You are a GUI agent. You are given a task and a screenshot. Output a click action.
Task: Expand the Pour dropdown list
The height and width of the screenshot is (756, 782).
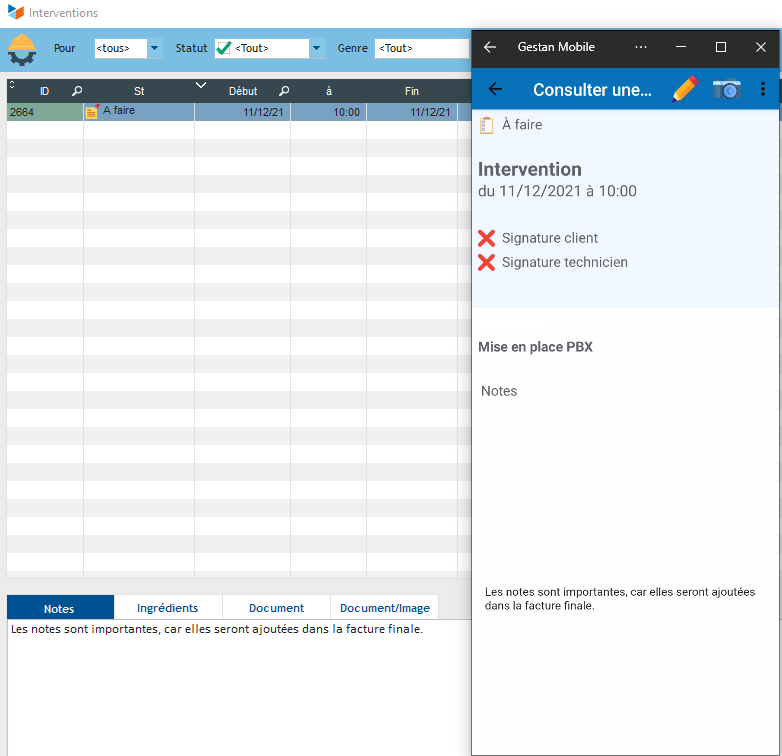pos(155,48)
